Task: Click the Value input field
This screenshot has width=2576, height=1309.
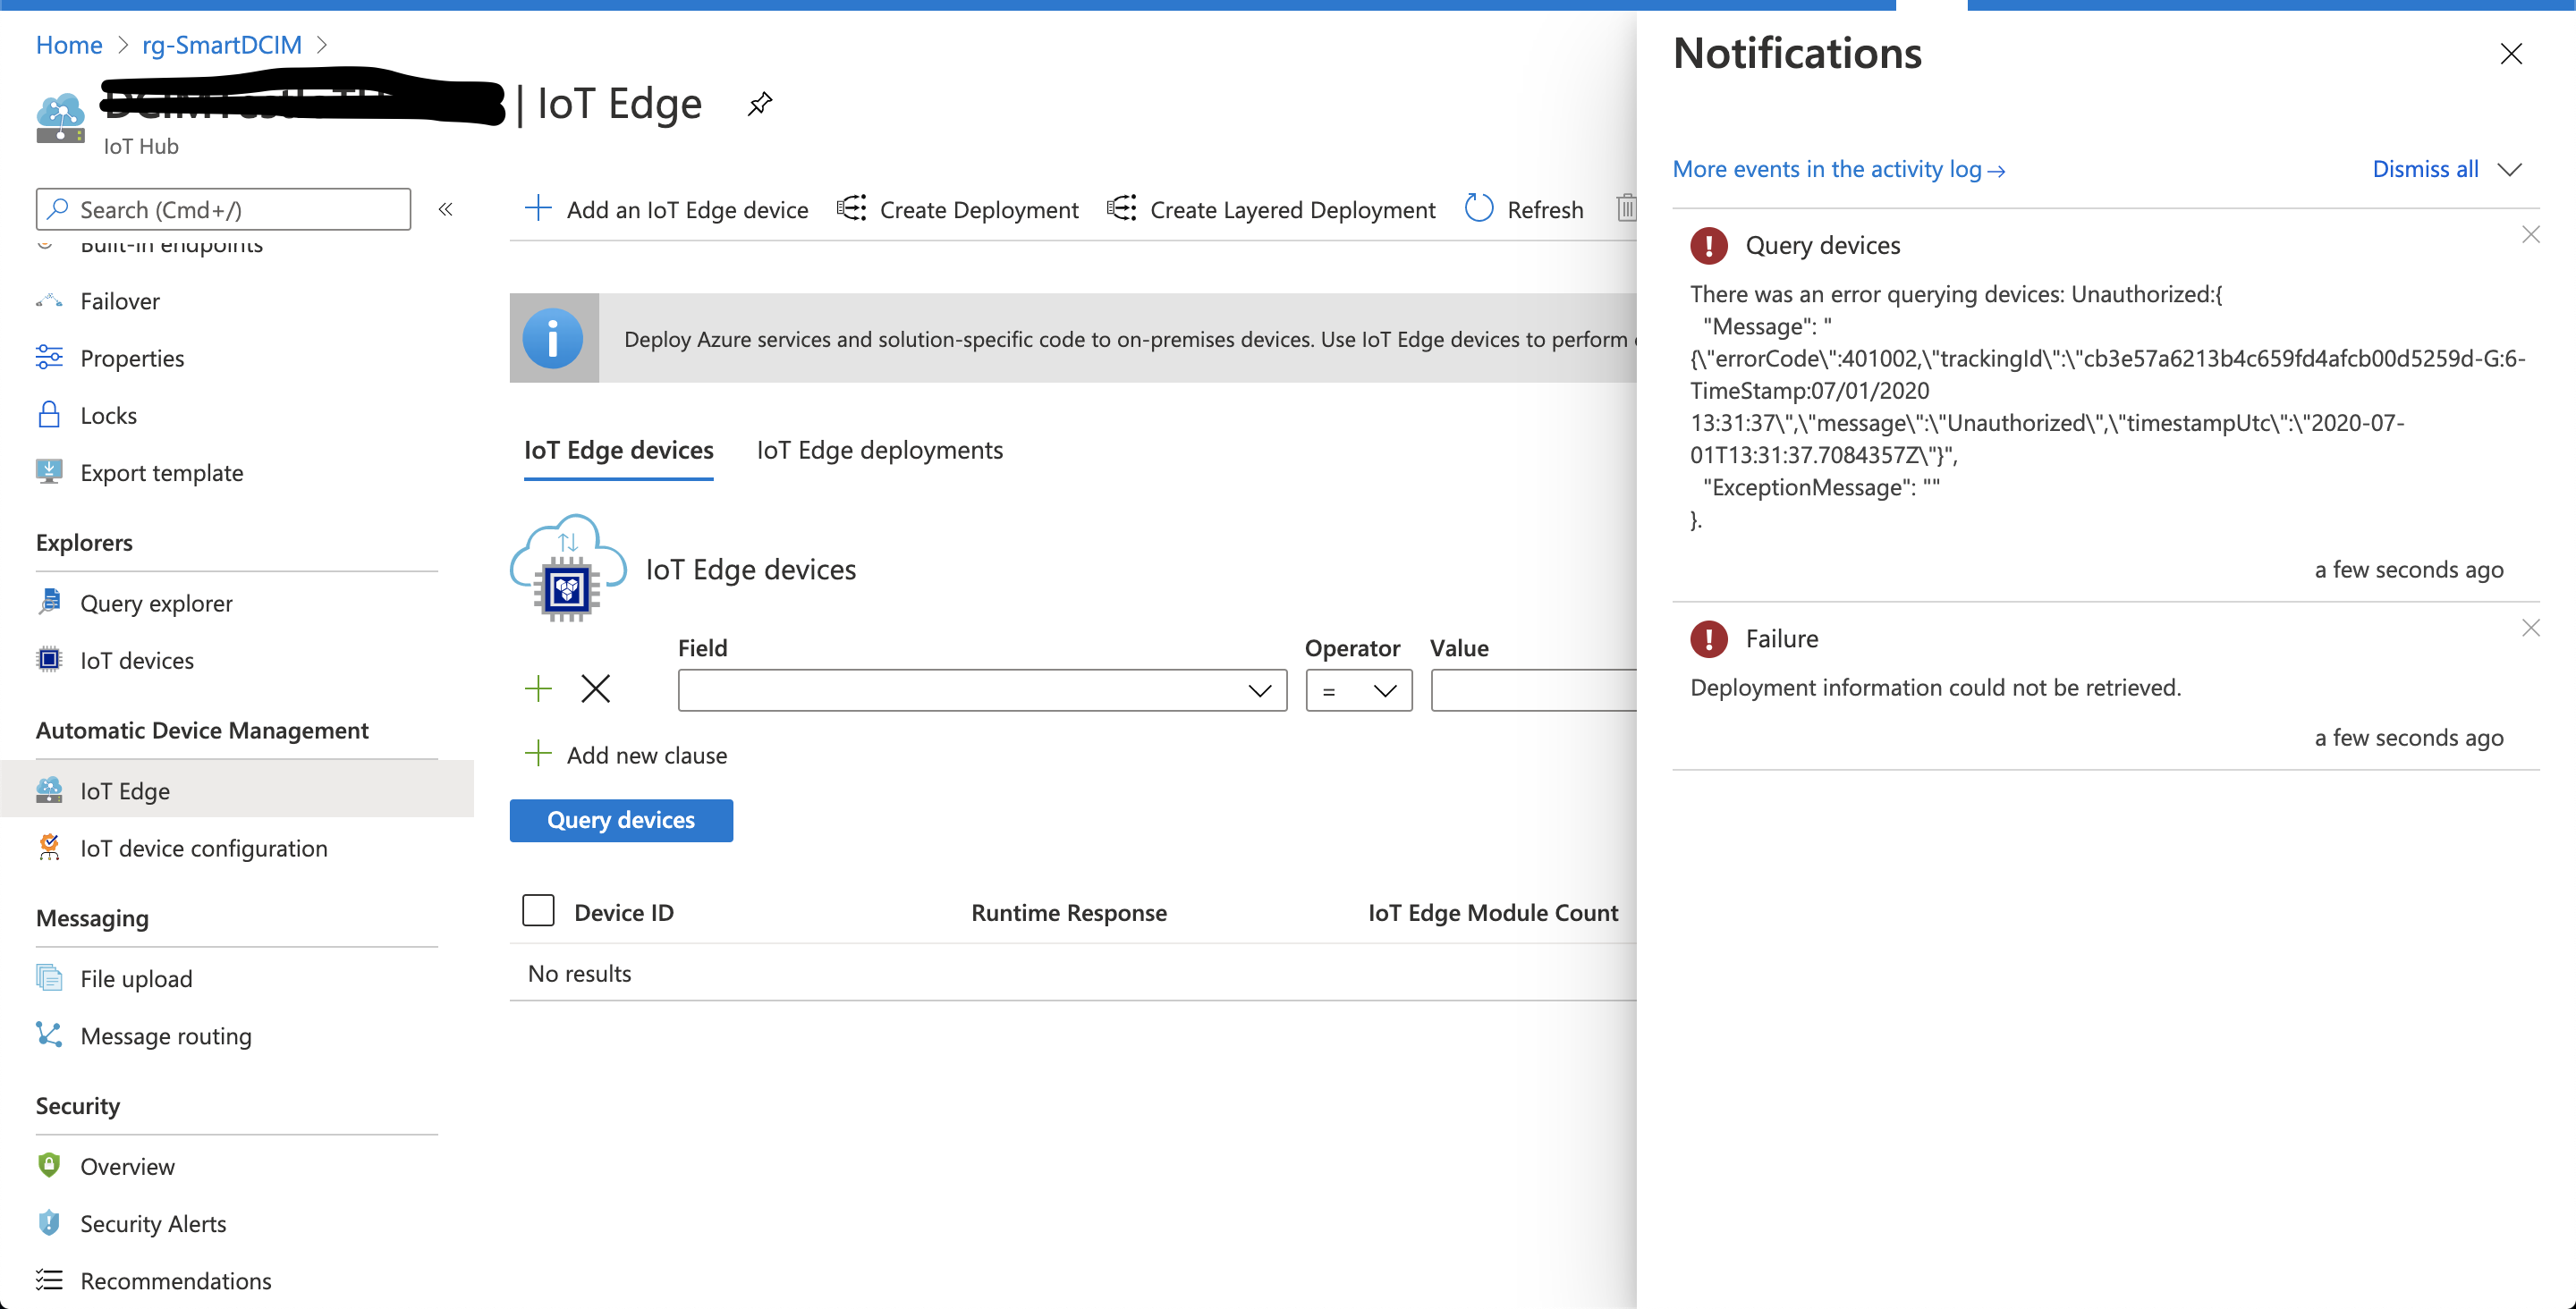Action: tap(1533, 690)
